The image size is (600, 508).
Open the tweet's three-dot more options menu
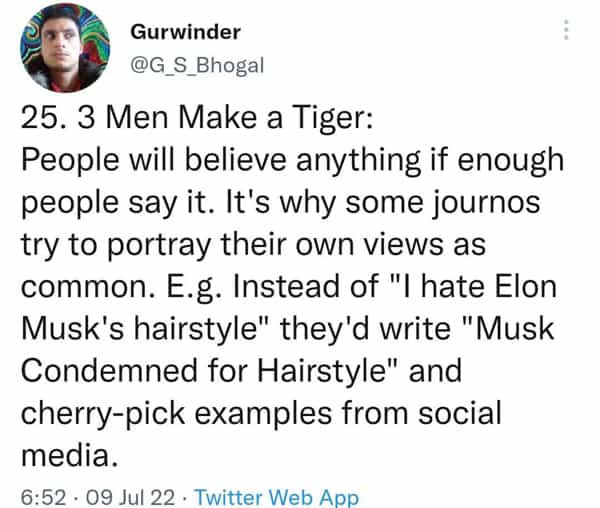(x=567, y=31)
